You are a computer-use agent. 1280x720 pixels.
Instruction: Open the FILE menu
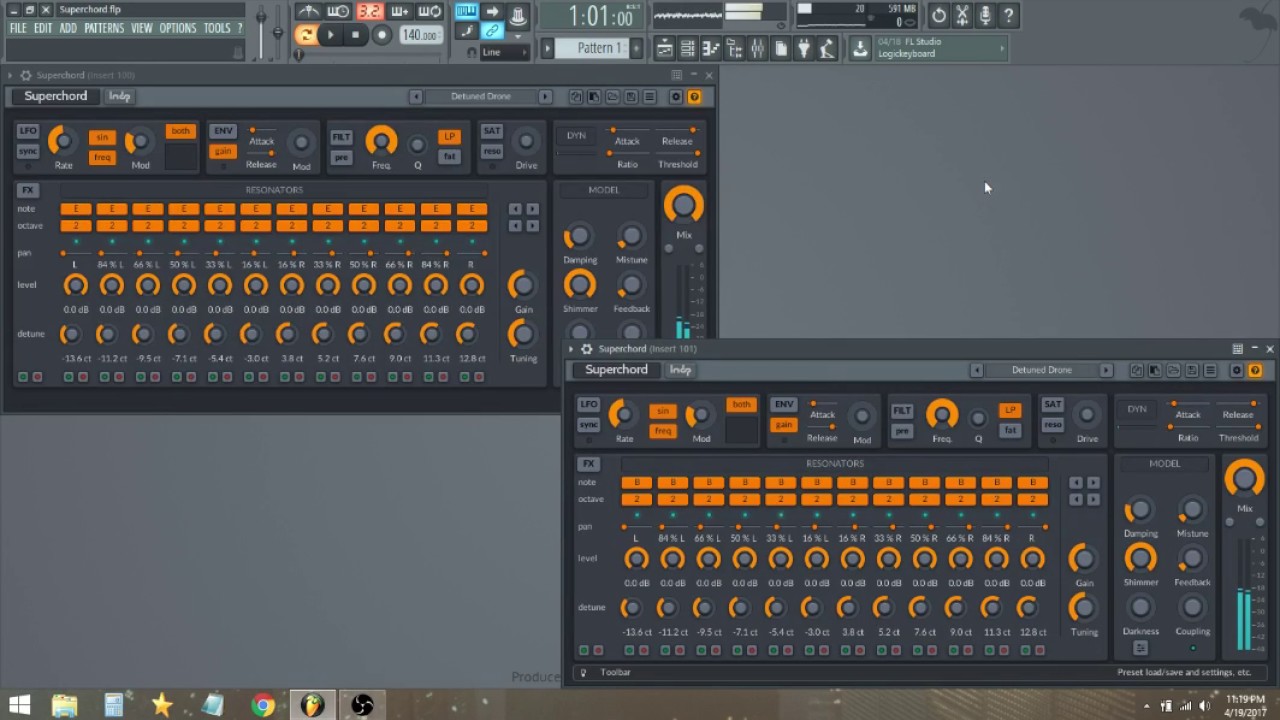(x=18, y=28)
